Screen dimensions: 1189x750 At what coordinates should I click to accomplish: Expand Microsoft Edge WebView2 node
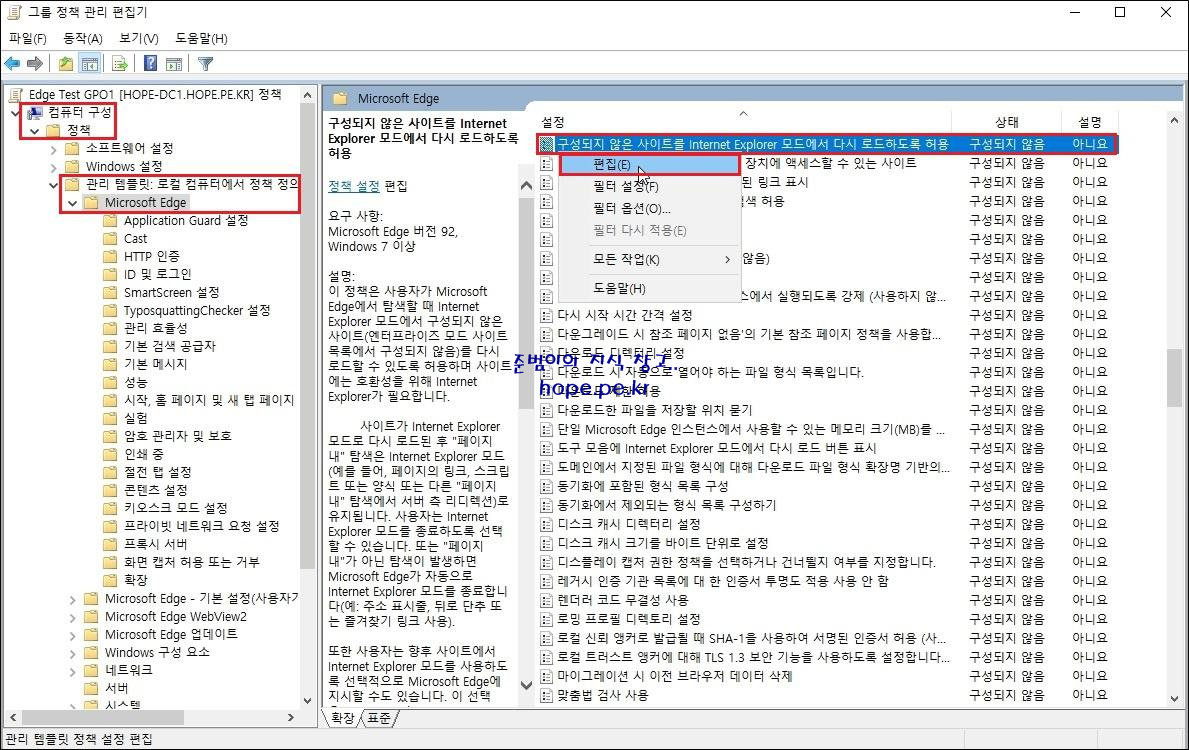coord(72,617)
